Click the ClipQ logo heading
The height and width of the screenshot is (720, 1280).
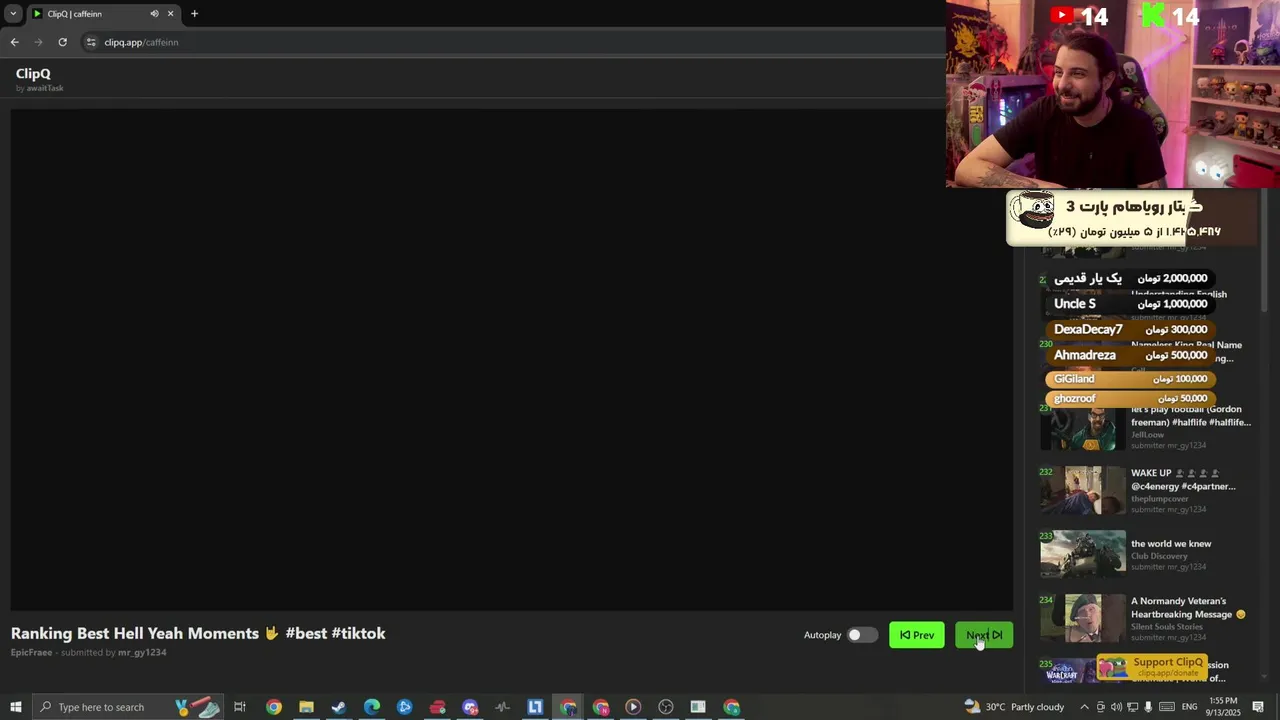(x=33, y=74)
